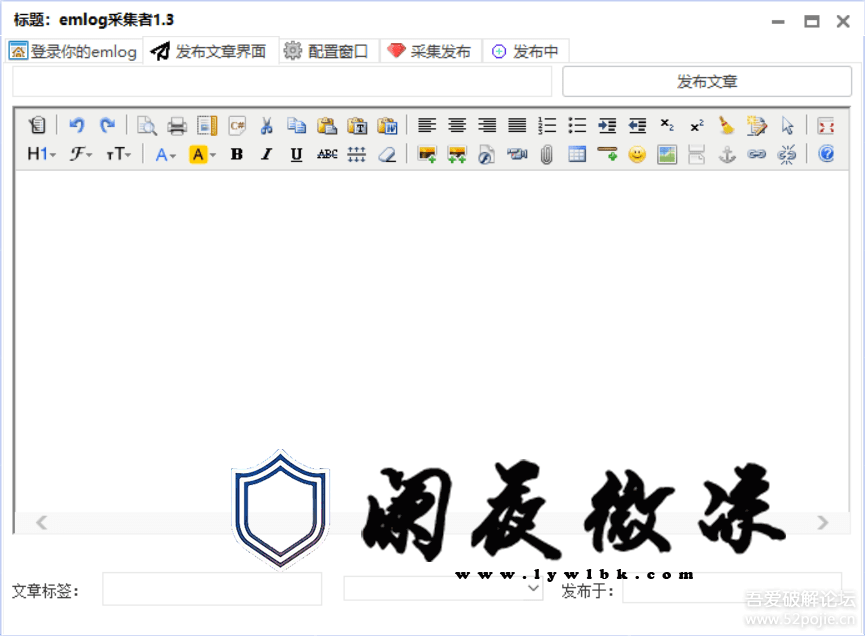The height and width of the screenshot is (636, 865).
Task: Open the yellow text highlight color picker
Action: [x=202, y=154]
